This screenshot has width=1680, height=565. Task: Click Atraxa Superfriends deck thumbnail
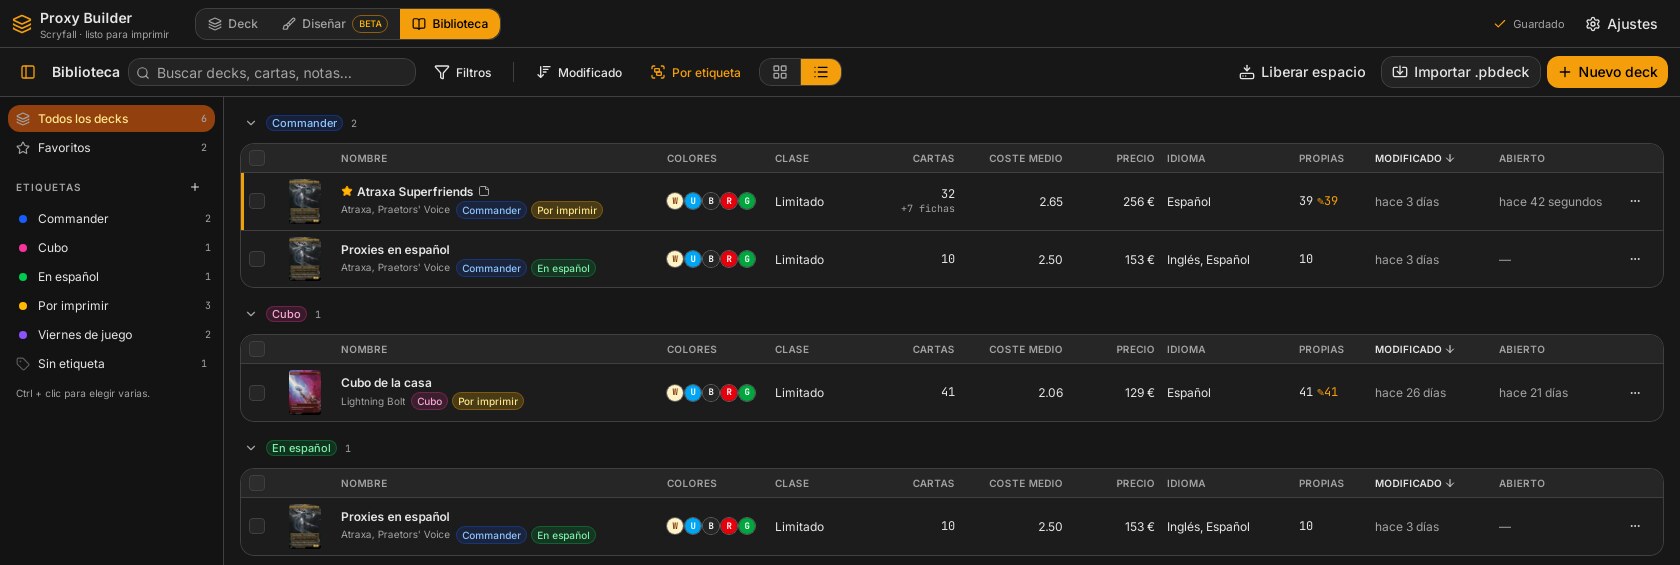click(x=305, y=201)
